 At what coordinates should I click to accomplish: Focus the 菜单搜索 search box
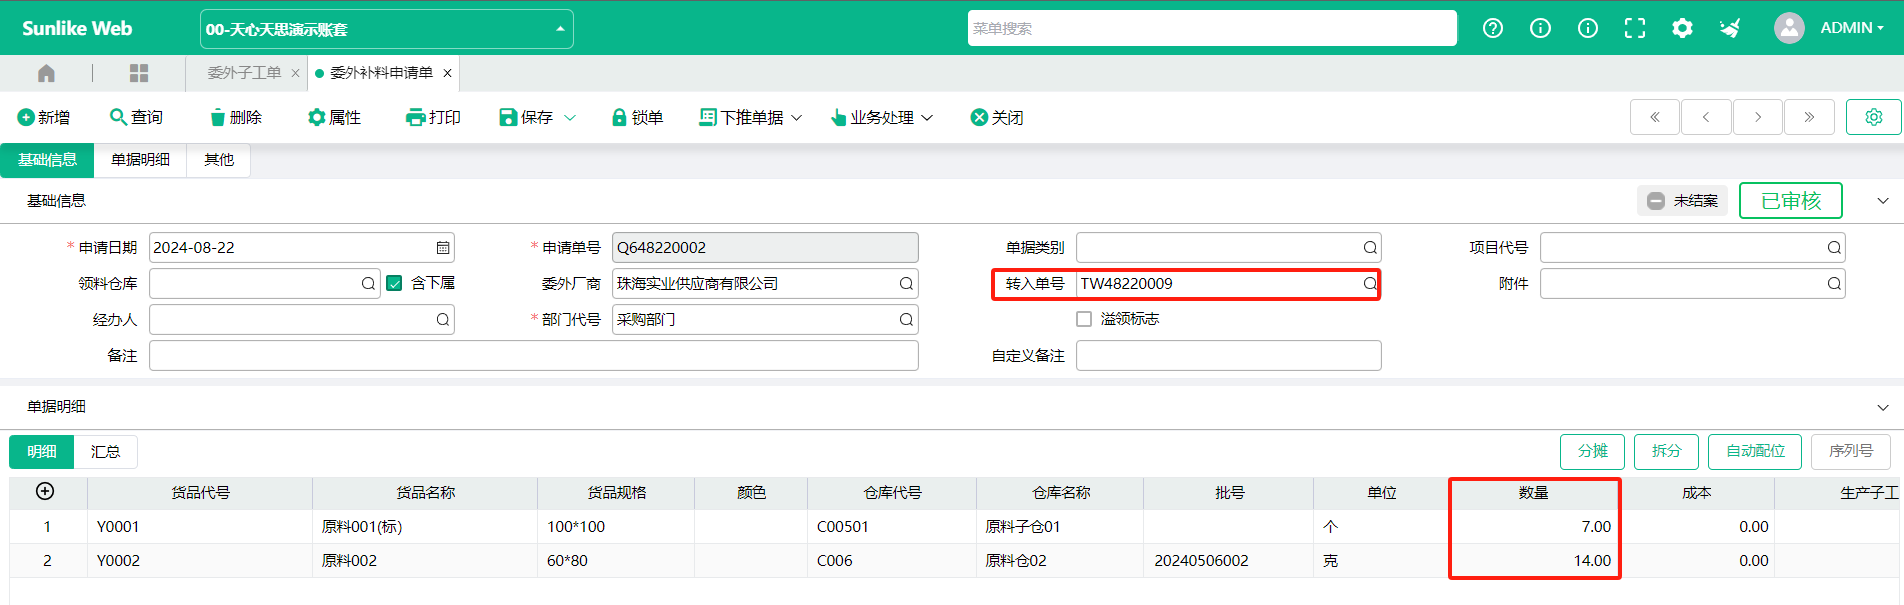1212,28
